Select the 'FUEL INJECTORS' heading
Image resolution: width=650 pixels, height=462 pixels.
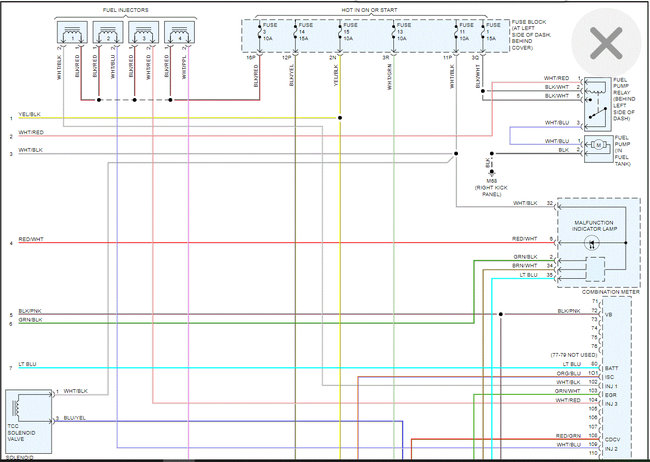coord(125,10)
